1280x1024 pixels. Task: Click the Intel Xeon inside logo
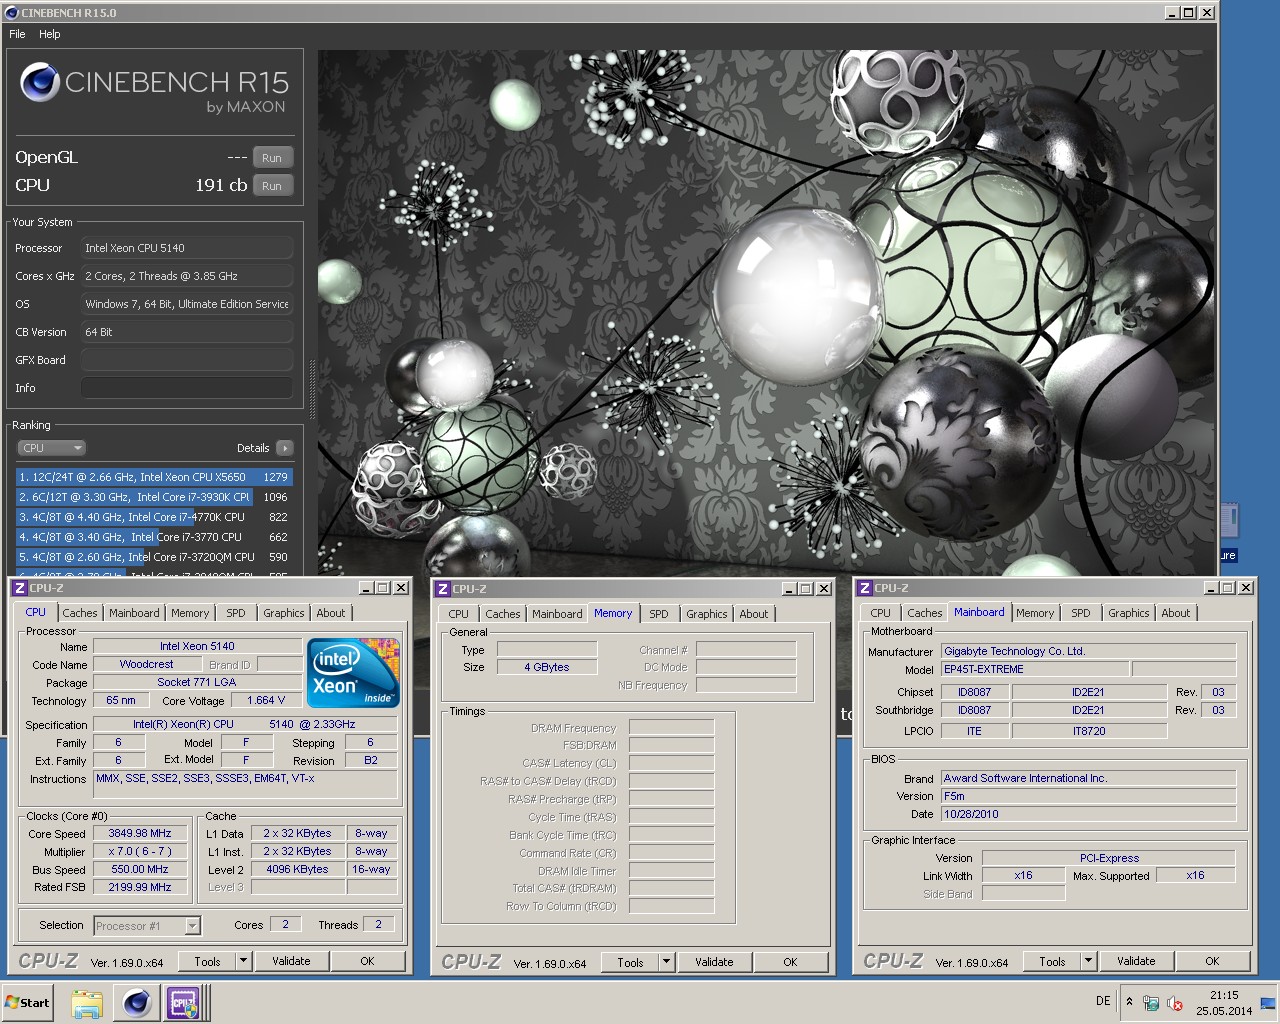tap(353, 673)
